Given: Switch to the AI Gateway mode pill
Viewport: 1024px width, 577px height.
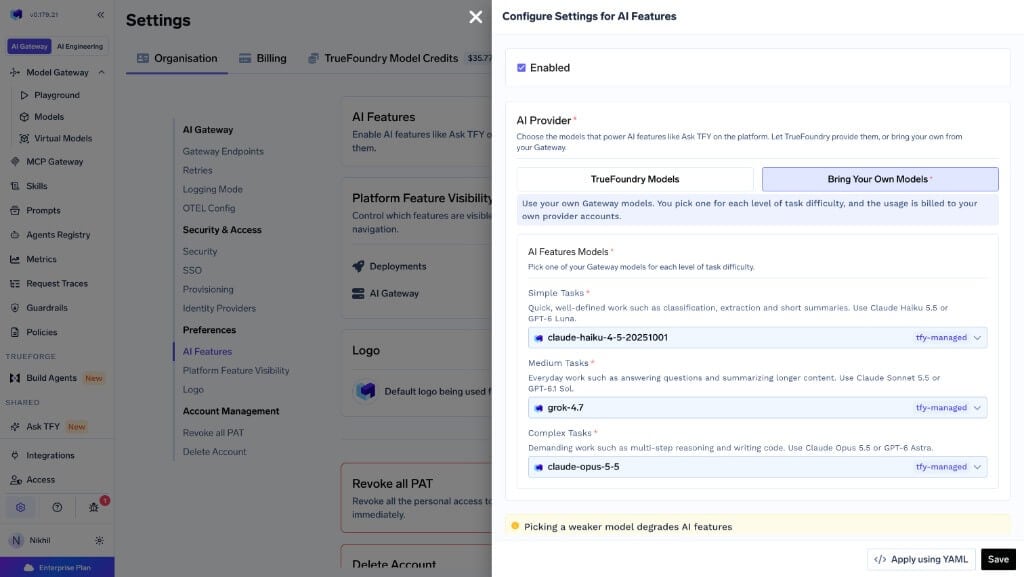Looking at the screenshot, I should (29, 46).
